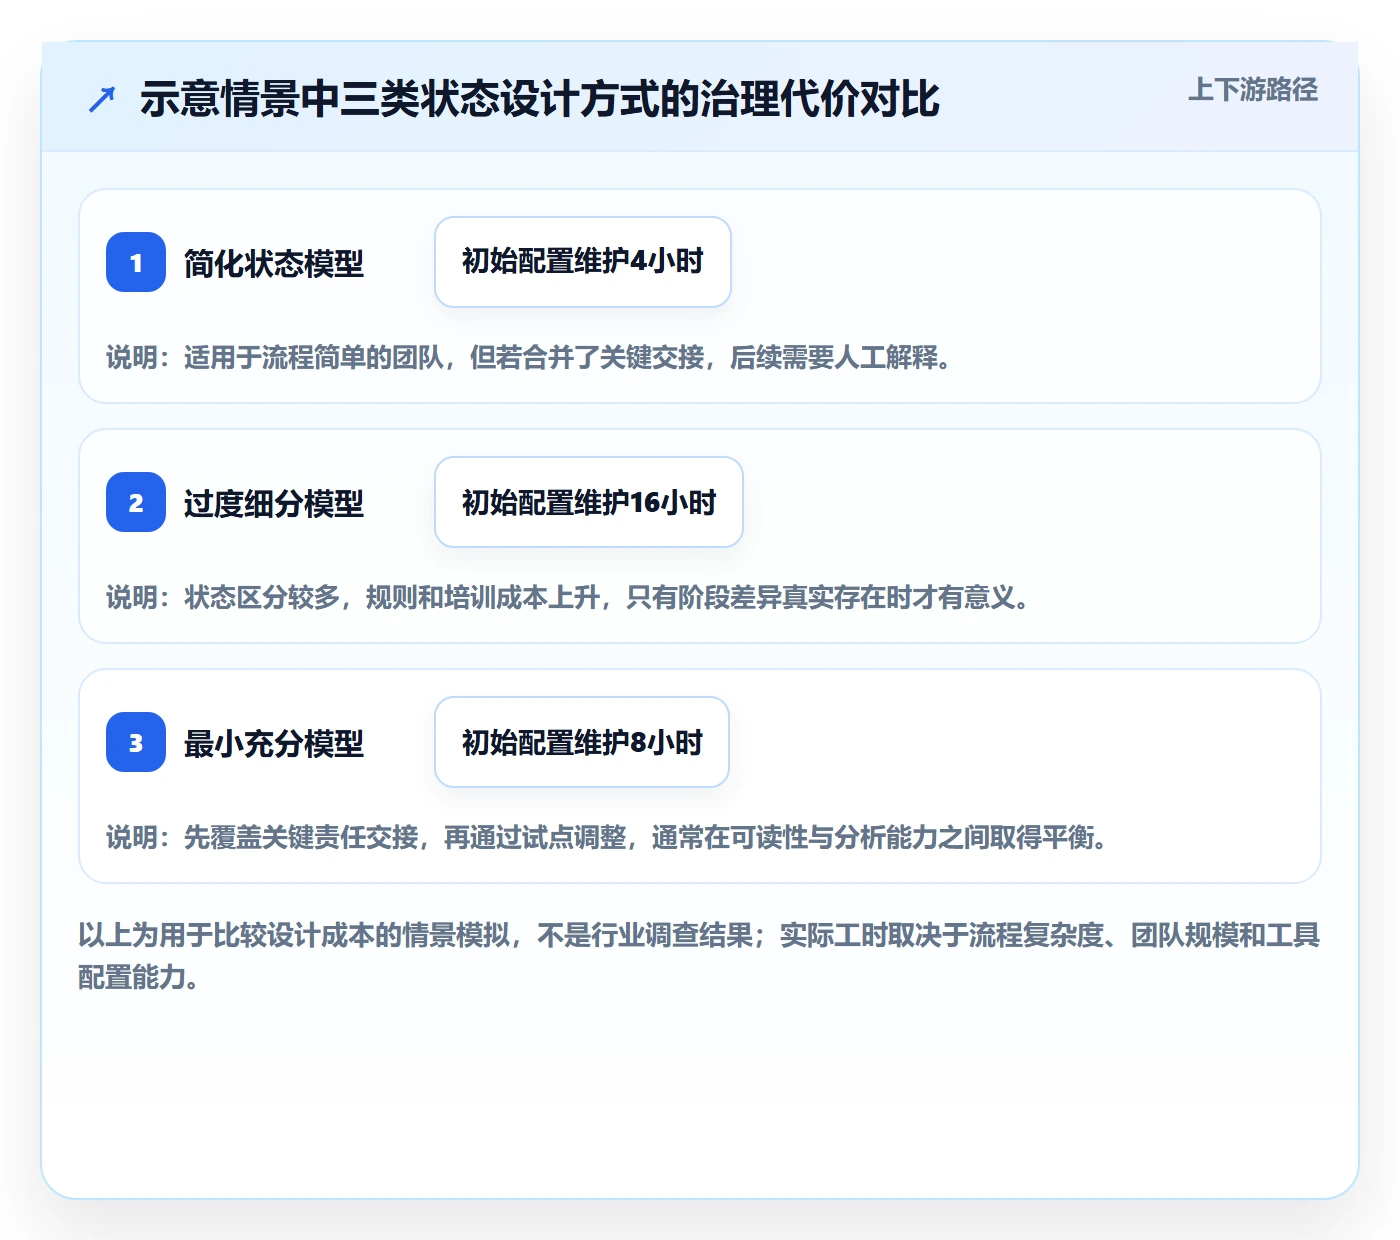Select the 最小充分模型 heading
This screenshot has width=1400, height=1240.
tap(274, 743)
